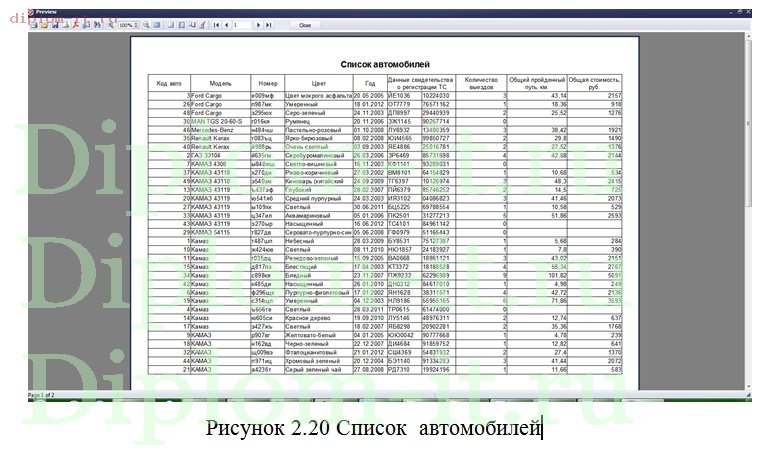Viewport: 763px width, 455px height.
Task: Click the date cell '20.05.2005'
Action: (370, 96)
